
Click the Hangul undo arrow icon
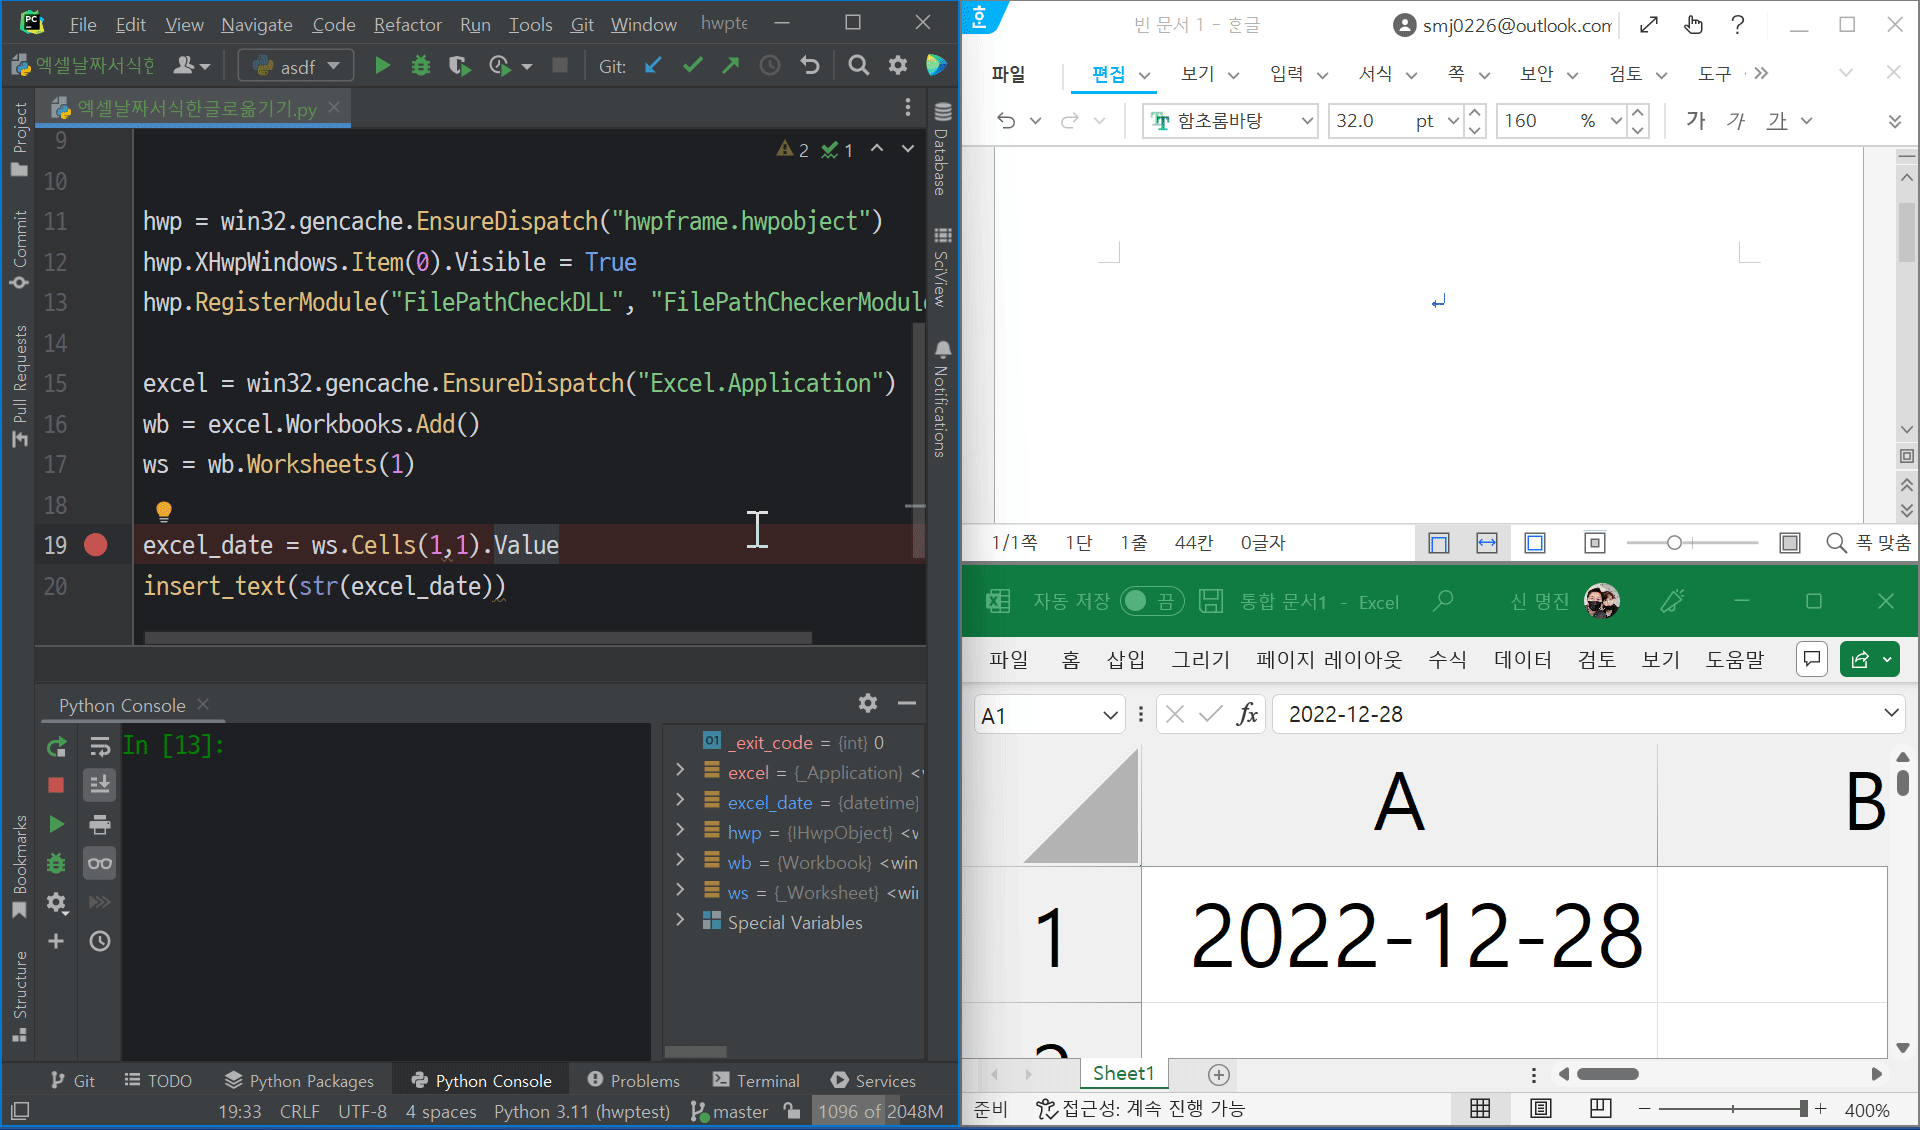(1006, 121)
